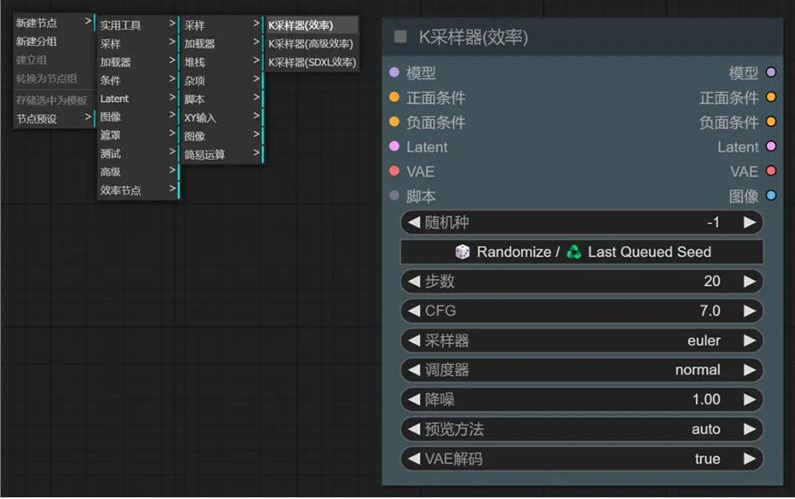
Task: Open the 遮罩 submenu
Action: point(138,135)
